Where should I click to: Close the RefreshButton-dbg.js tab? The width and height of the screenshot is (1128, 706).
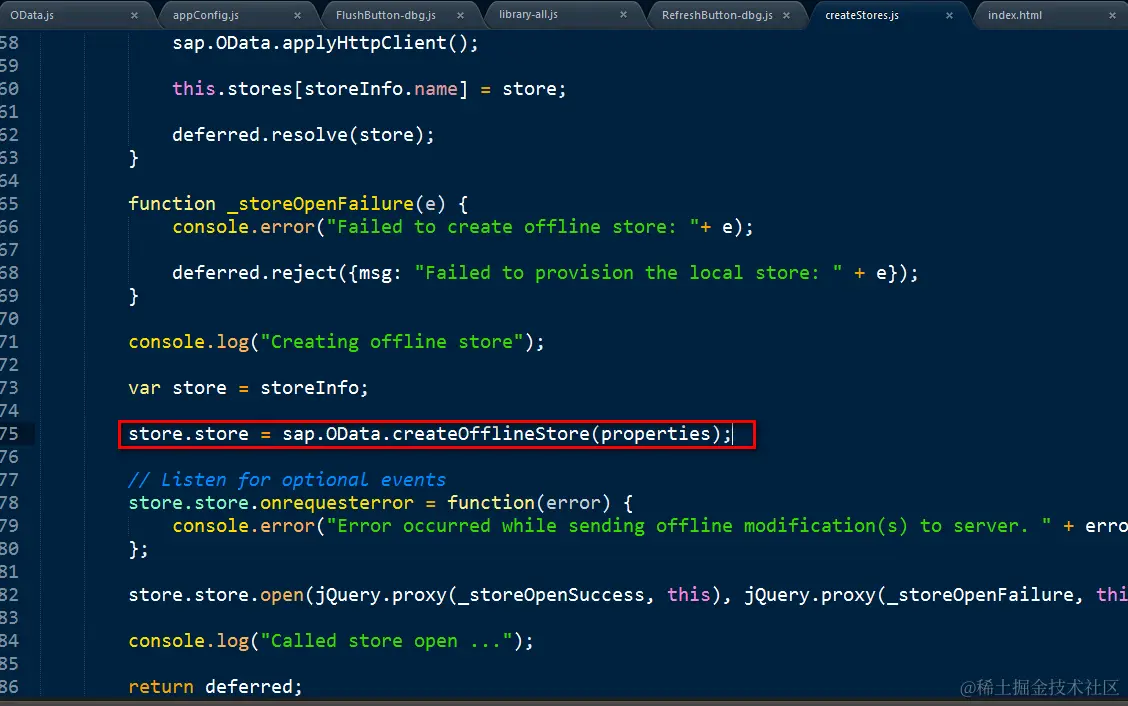click(x=786, y=15)
